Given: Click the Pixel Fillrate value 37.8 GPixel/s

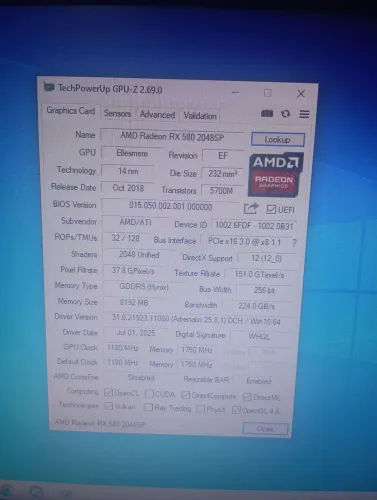Looking at the screenshot, I should tap(133, 271).
